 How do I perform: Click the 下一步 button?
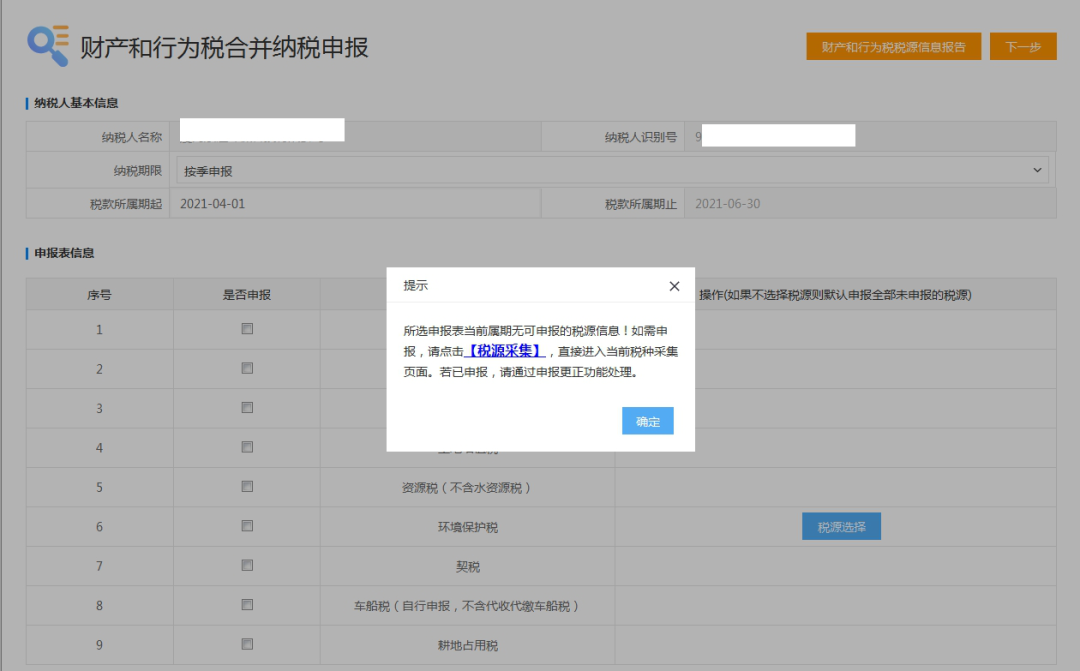click(1023, 46)
